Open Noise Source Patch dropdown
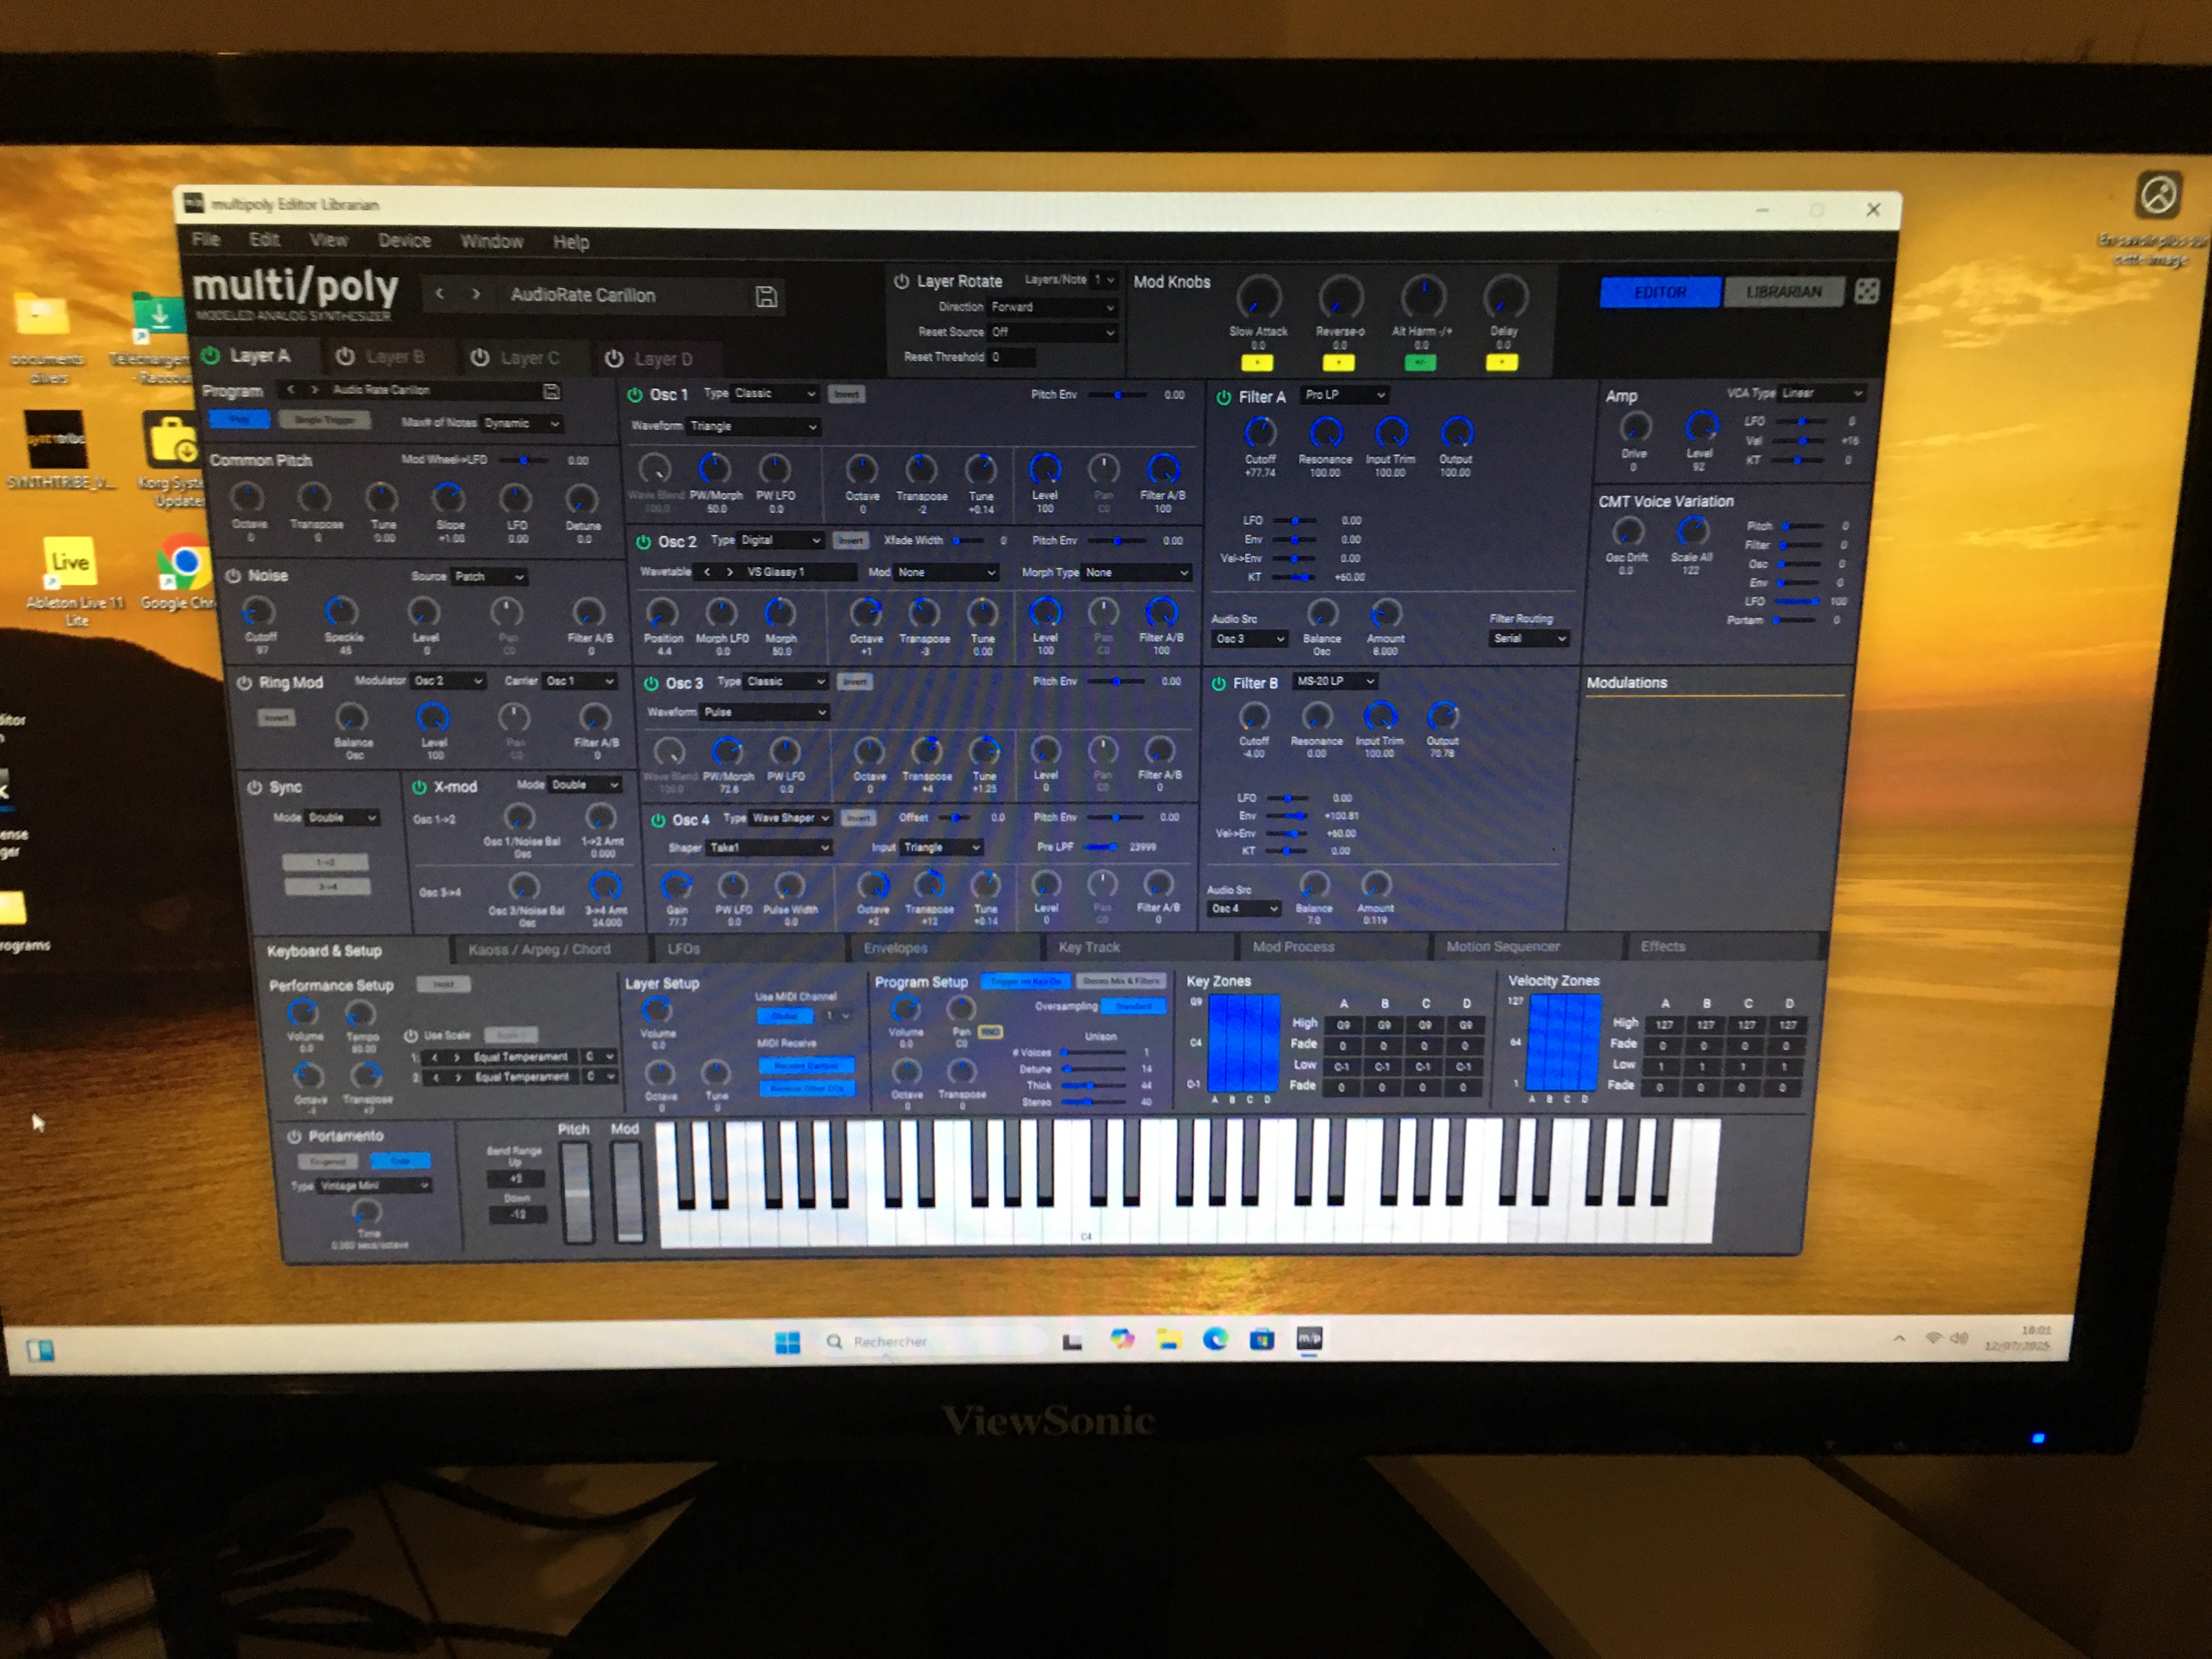This screenshot has width=2212, height=1659. point(489,577)
